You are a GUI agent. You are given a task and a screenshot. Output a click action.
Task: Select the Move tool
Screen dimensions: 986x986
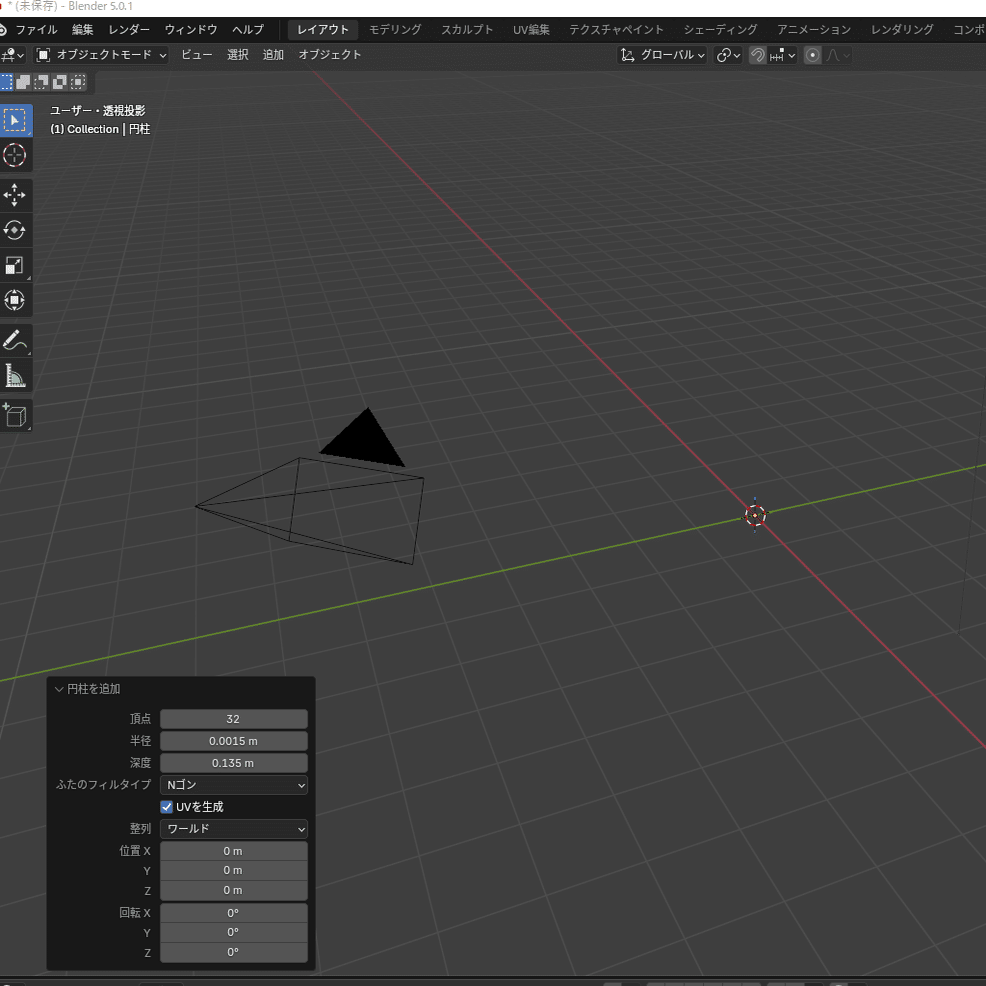click(14, 195)
